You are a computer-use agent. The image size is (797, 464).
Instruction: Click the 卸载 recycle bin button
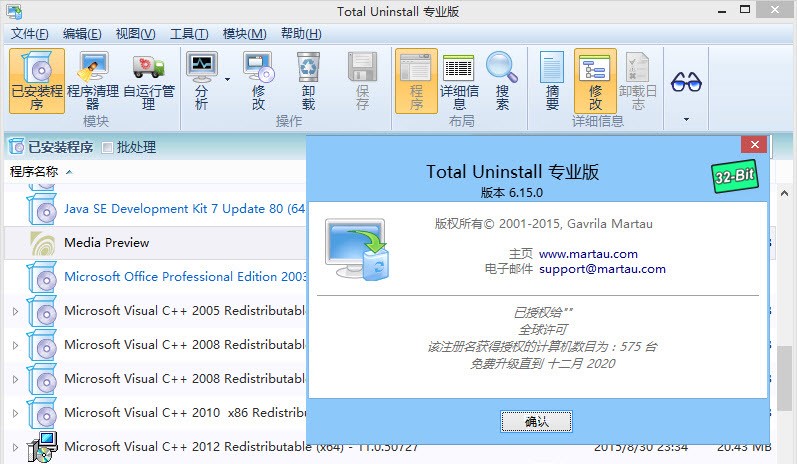(x=309, y=81)
